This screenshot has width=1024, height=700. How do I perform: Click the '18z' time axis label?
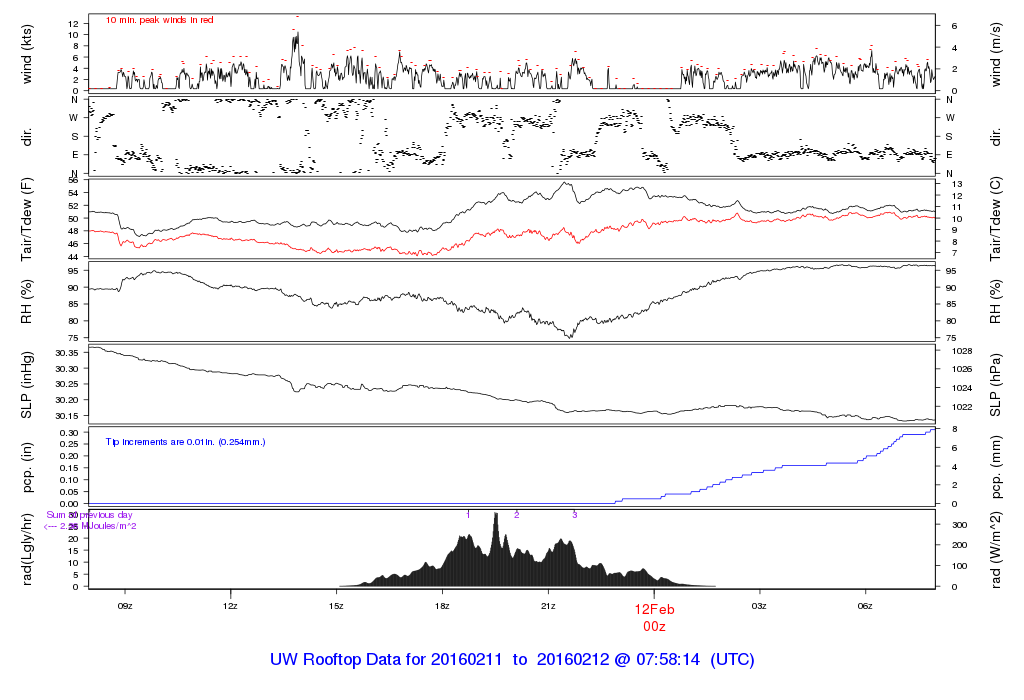pyautogui.click(x=442, y=606)
